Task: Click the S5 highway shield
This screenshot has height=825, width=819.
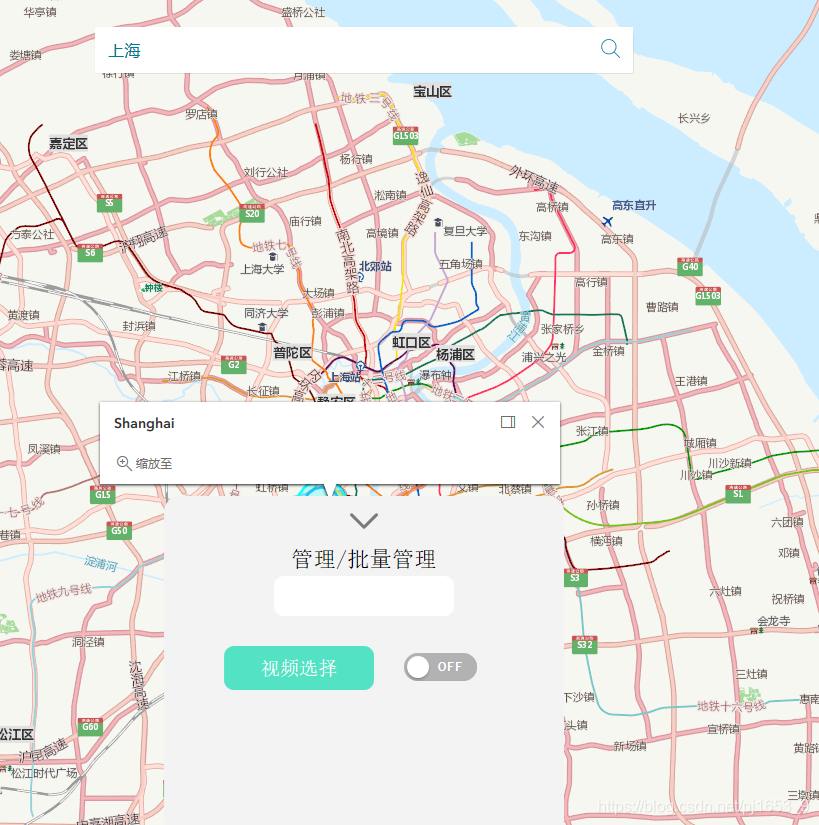Action: pos(109,203)
